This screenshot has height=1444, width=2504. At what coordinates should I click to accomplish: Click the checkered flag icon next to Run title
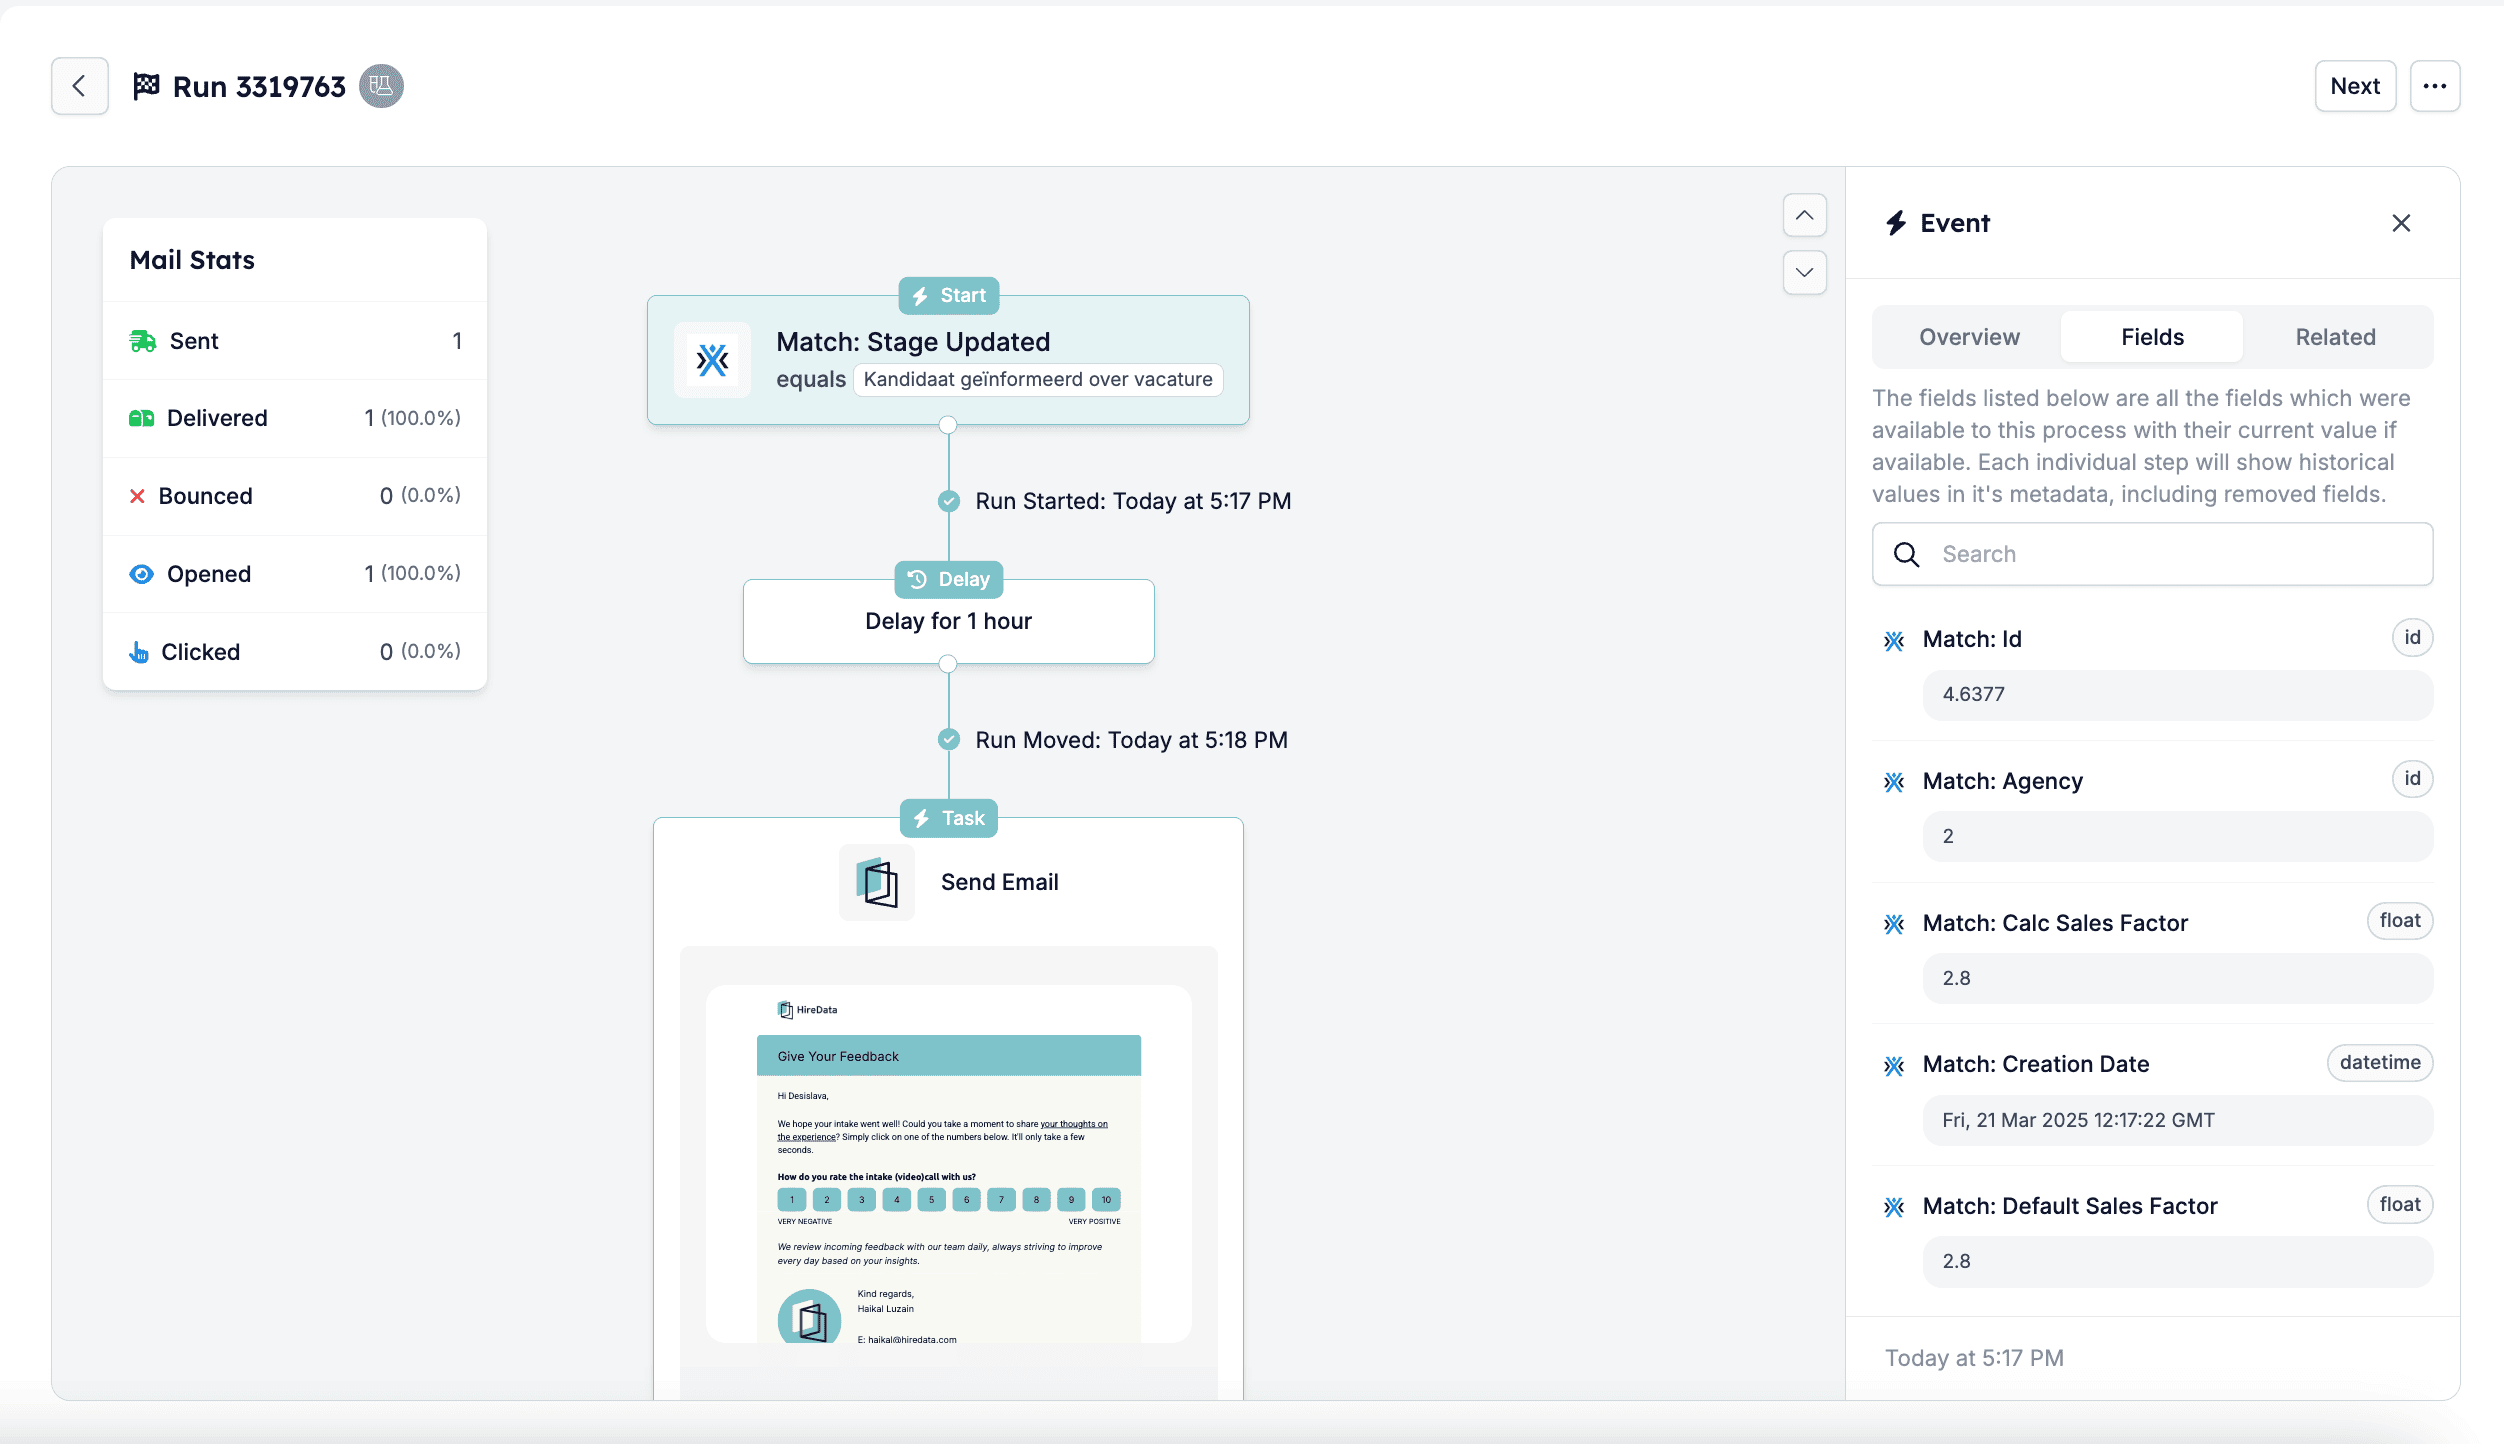click(x=146, y=86)
